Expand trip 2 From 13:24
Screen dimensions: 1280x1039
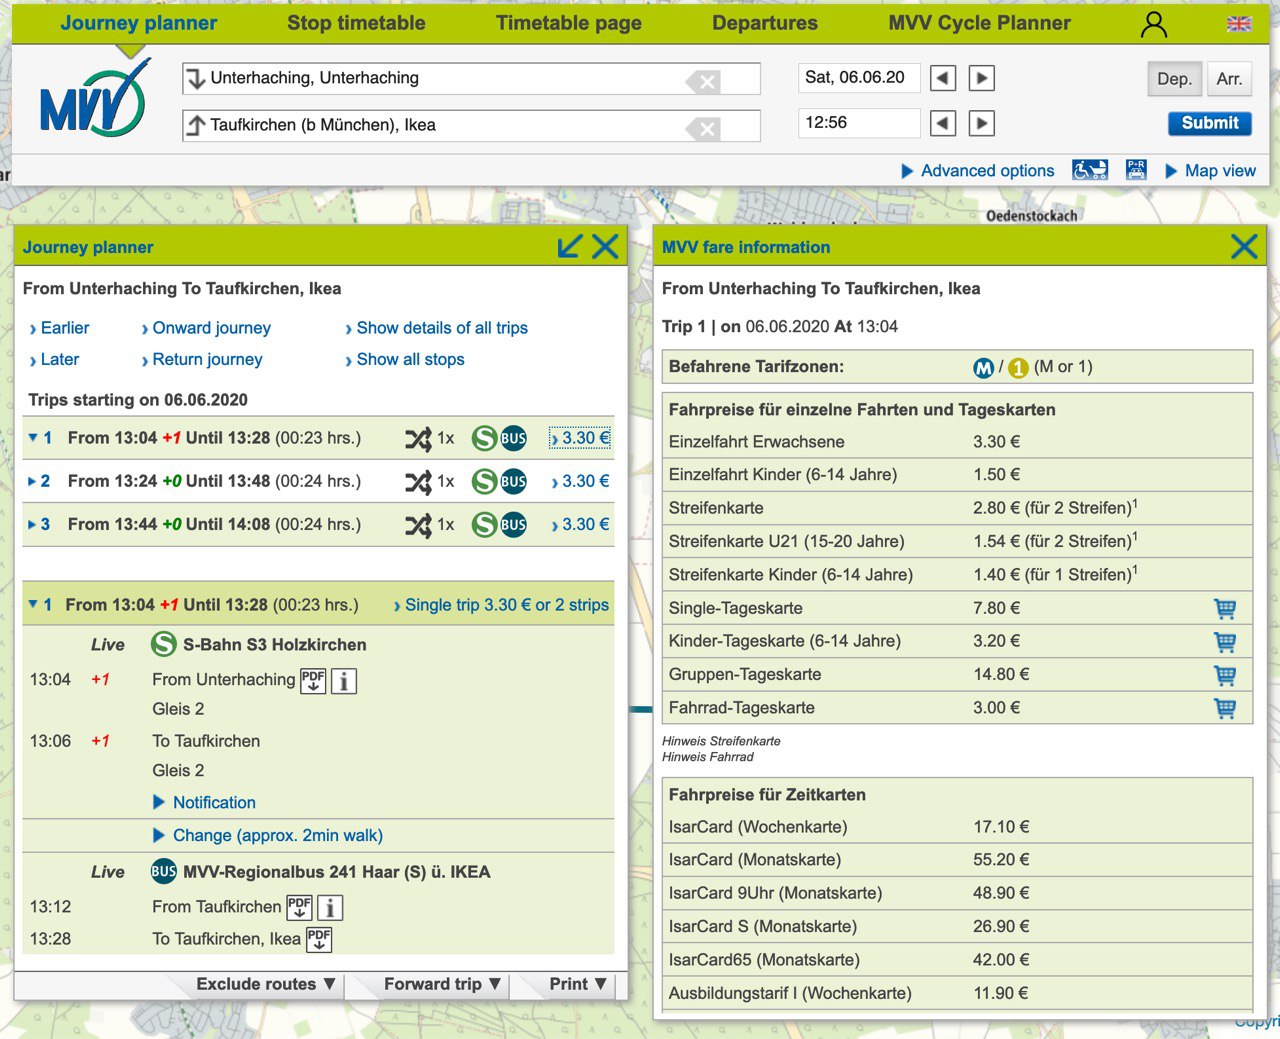click(x=32, y=481)
